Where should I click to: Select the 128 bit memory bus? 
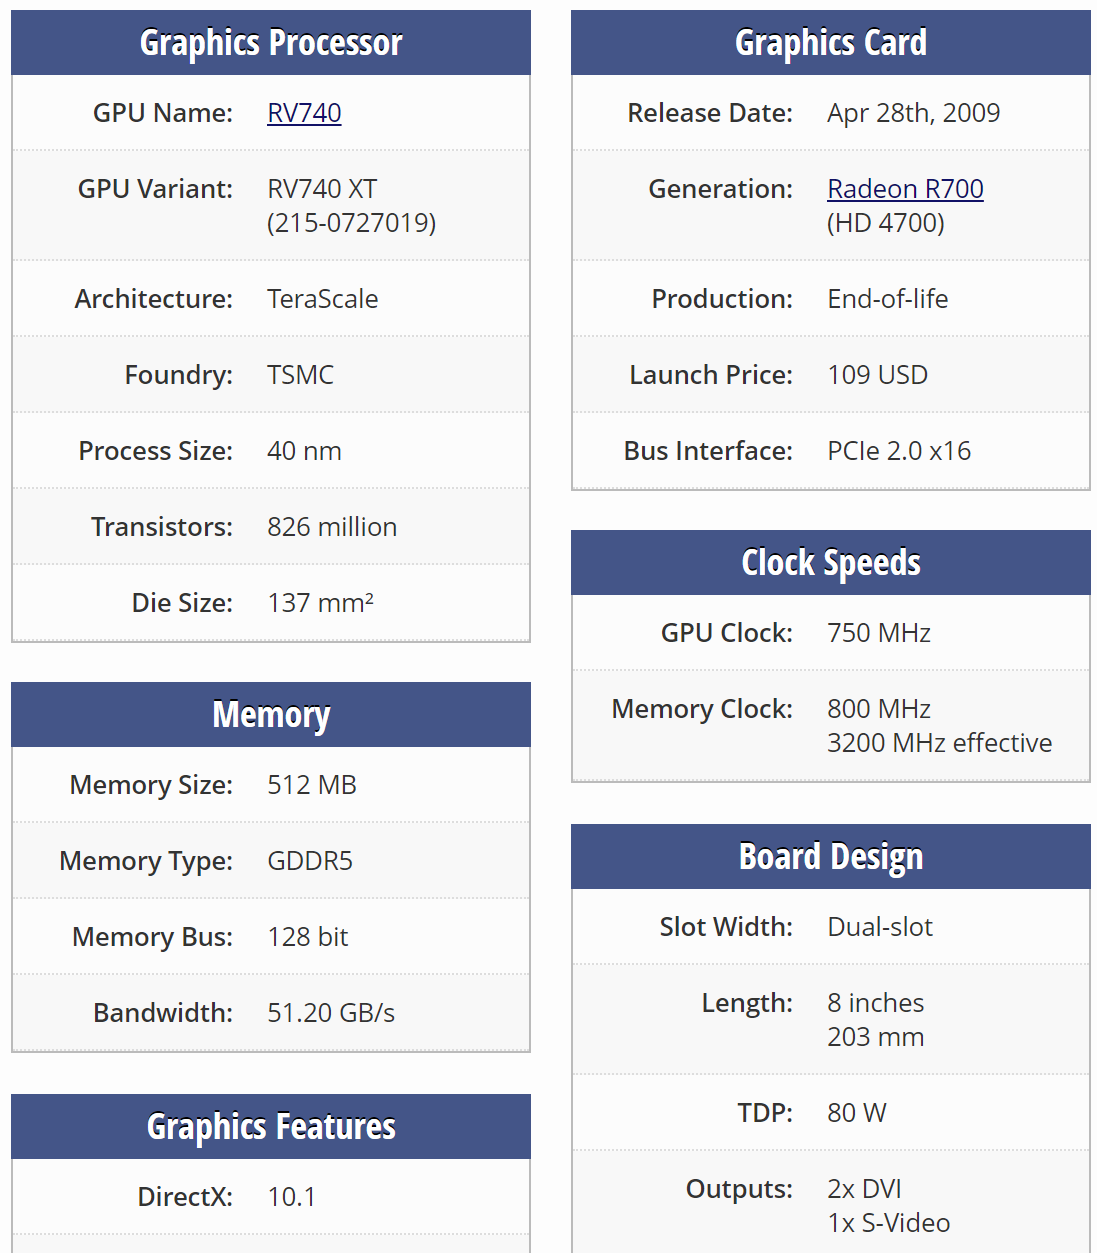pyautogui.click(x=308, y=937)
